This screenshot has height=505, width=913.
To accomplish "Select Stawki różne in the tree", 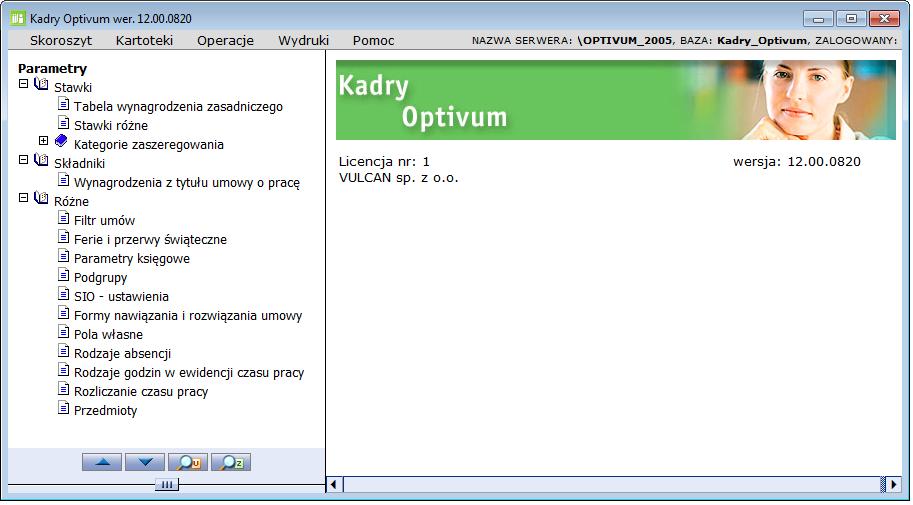I will coord(111,125).
